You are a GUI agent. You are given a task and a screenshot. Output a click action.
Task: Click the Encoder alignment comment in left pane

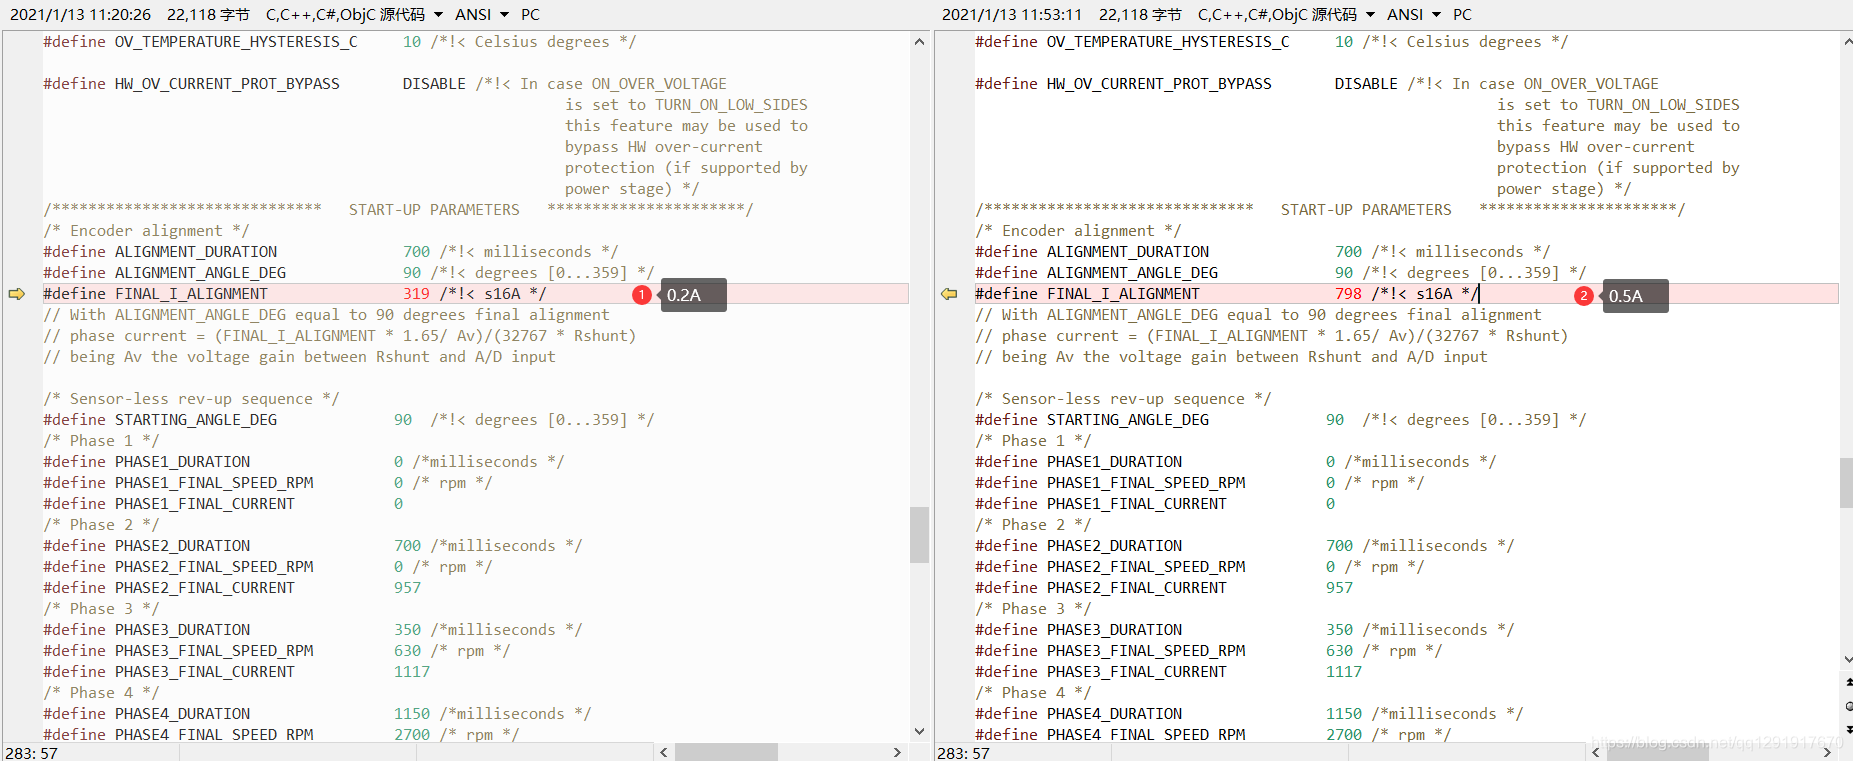tap(146, 231)
